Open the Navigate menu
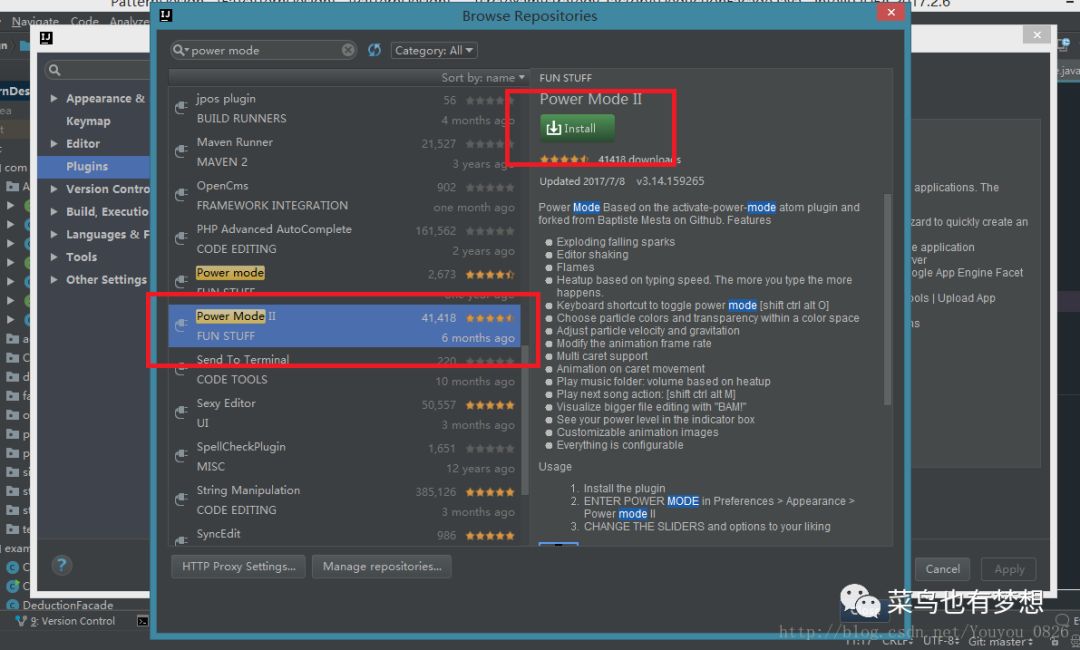The image size is (1080, 650). pyautogui.click(x=34, y=21)
